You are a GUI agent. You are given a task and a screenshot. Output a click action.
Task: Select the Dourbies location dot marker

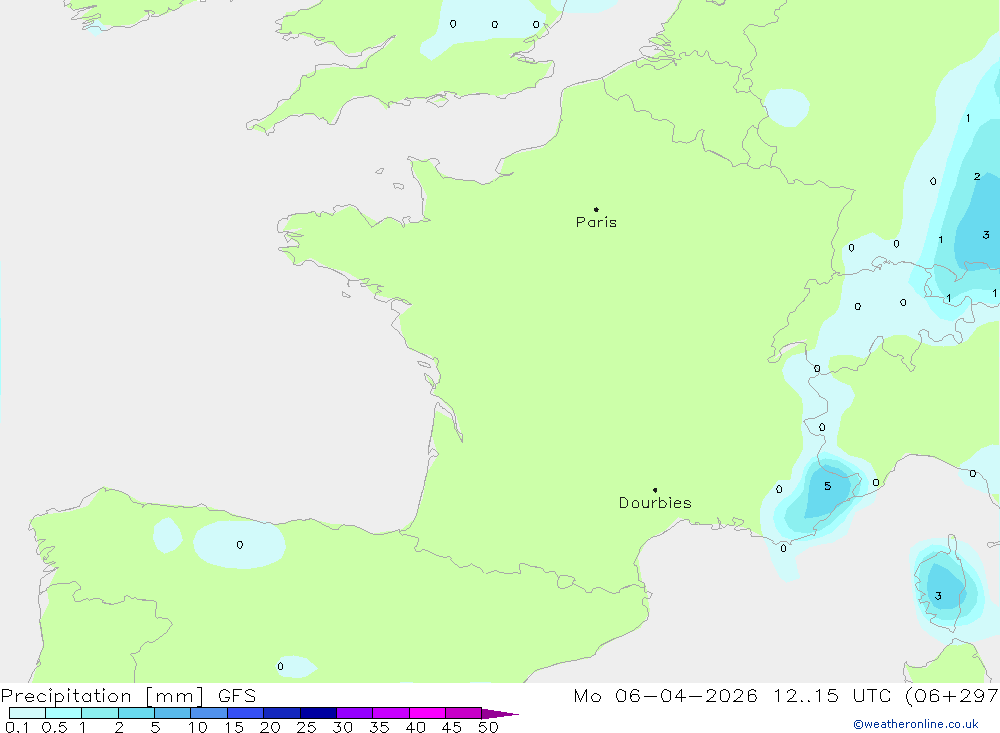pyautogui.click(x=655, y=490)
